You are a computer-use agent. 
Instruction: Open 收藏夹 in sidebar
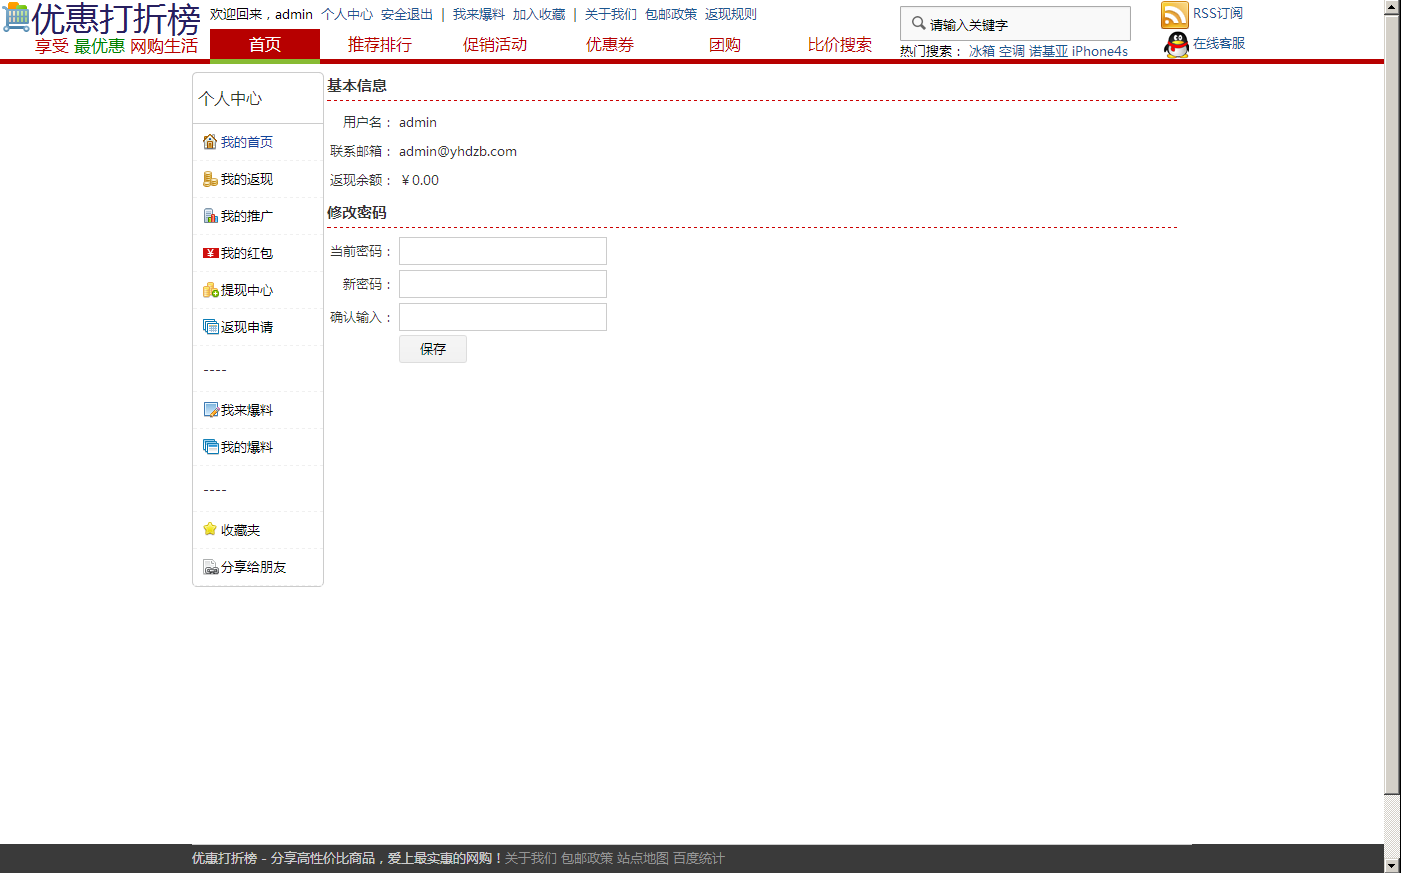tap(241, 530)
